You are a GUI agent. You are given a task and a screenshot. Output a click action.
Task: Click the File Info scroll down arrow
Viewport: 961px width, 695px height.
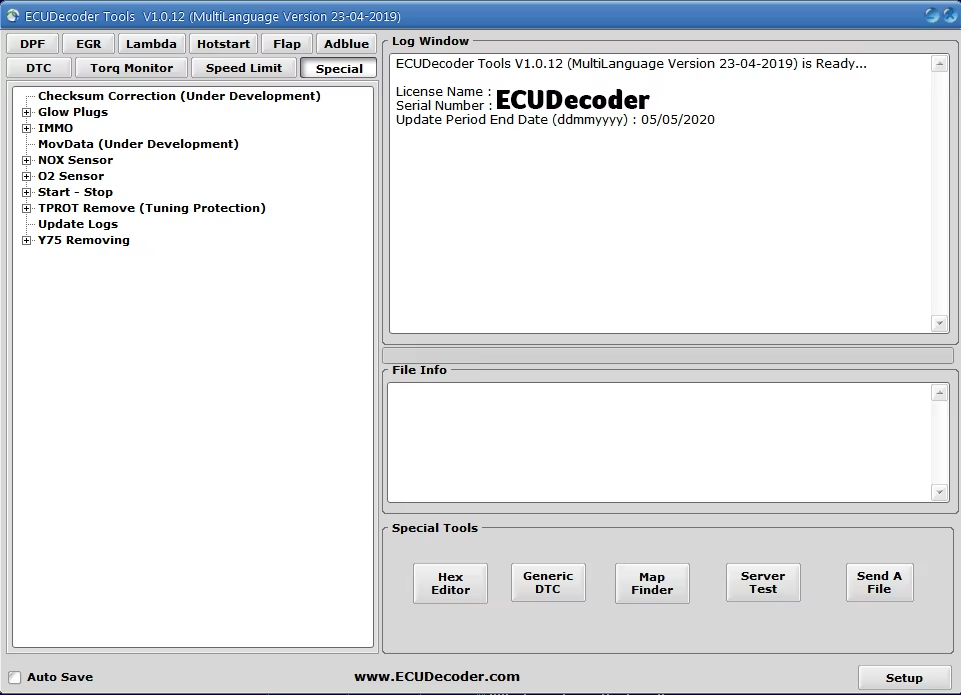point(939,492)
